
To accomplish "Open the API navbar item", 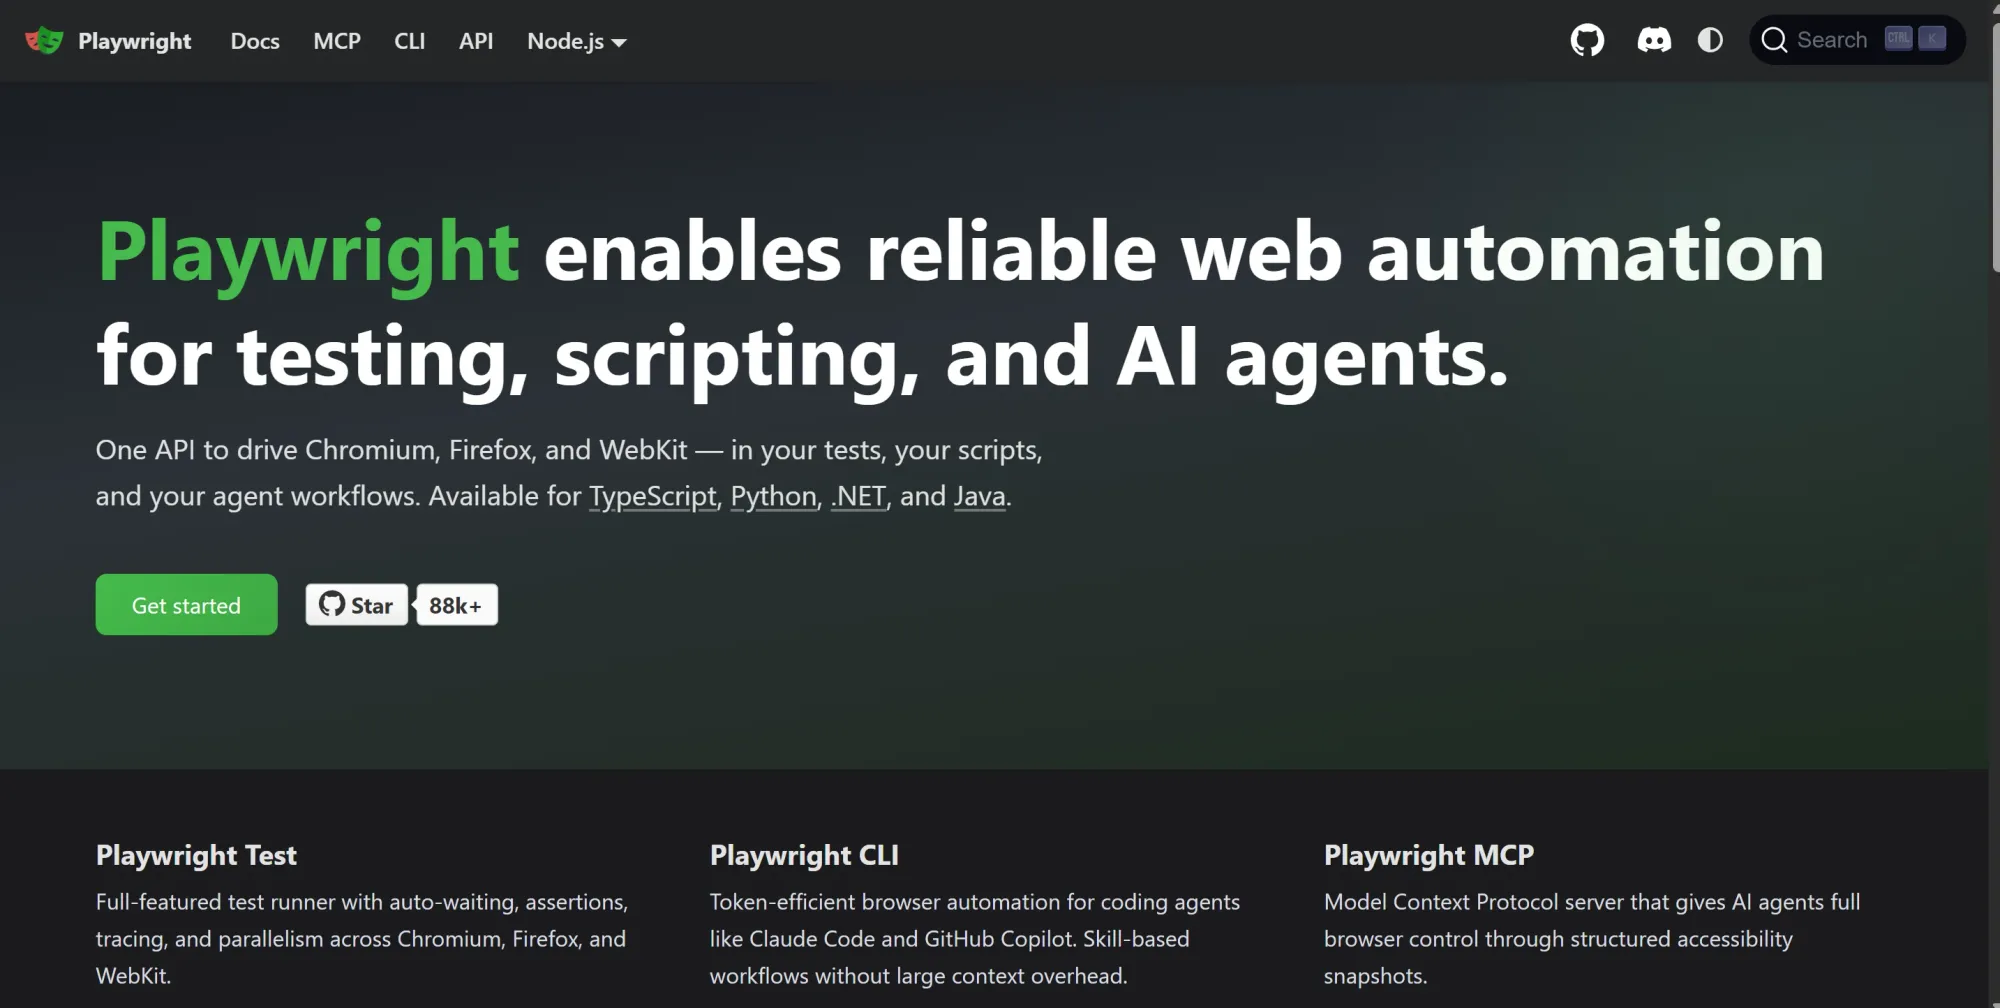I will point(476,41).
